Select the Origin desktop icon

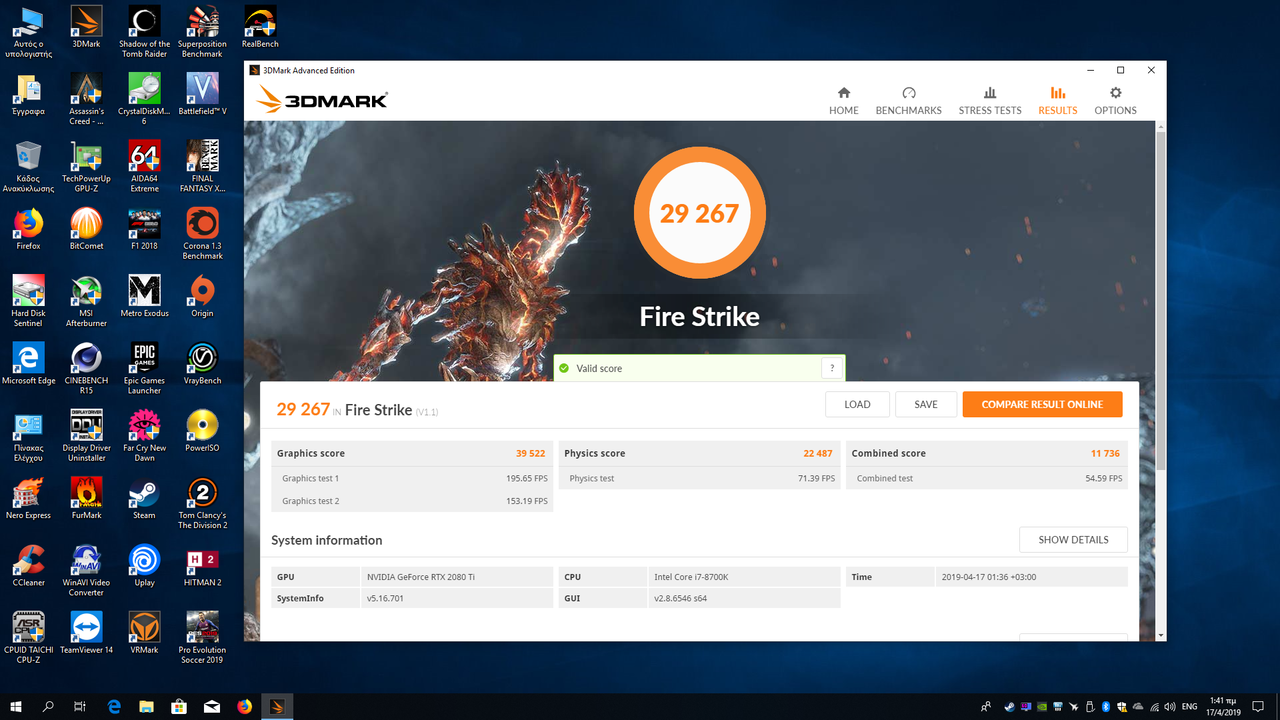point(202,297)
